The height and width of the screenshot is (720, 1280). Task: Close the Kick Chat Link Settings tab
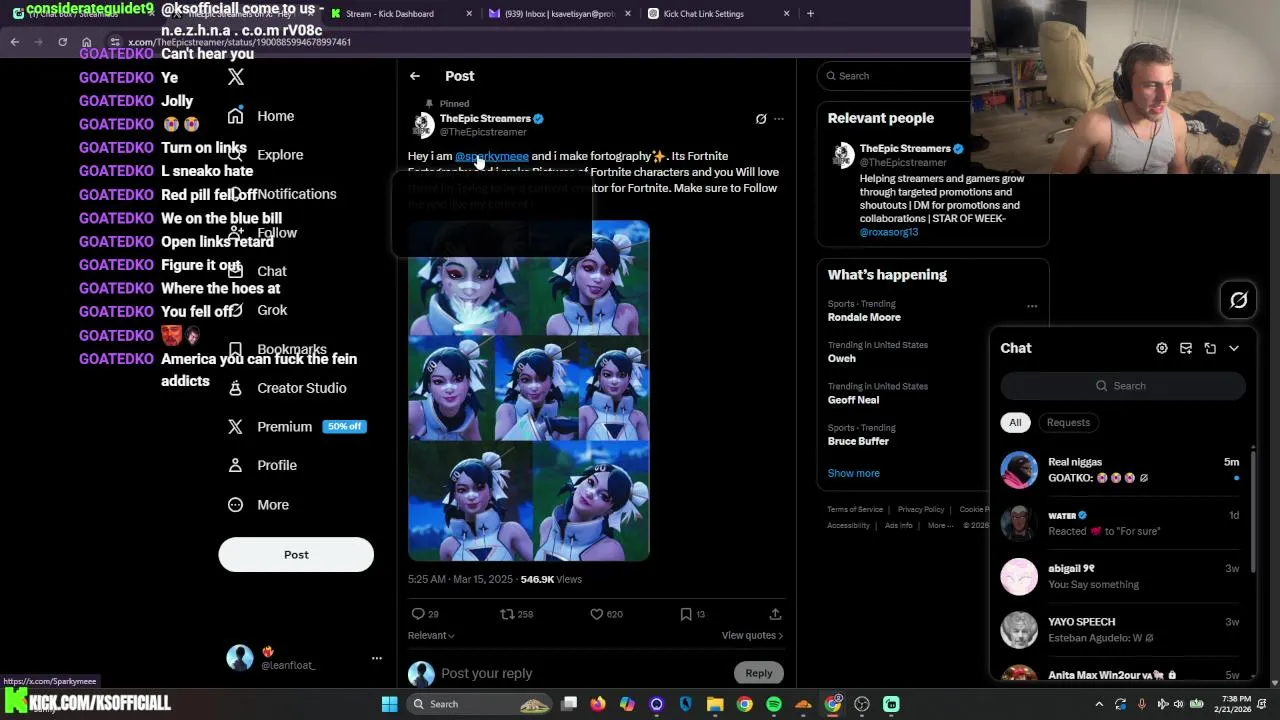[786, 14]
